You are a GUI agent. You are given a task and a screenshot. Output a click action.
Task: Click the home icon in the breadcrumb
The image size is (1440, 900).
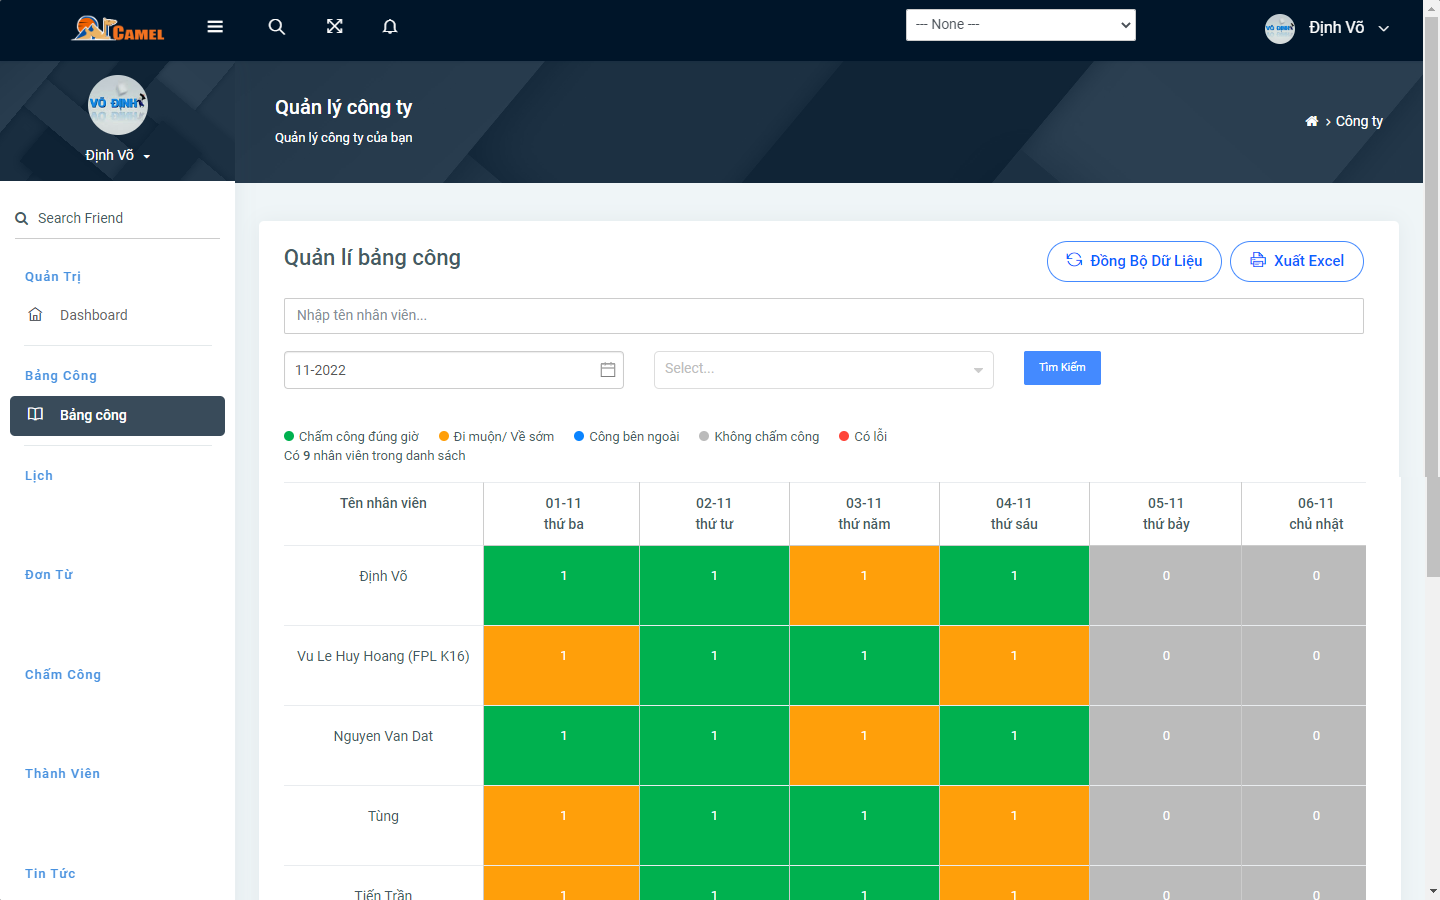[x=1311, y=120]
